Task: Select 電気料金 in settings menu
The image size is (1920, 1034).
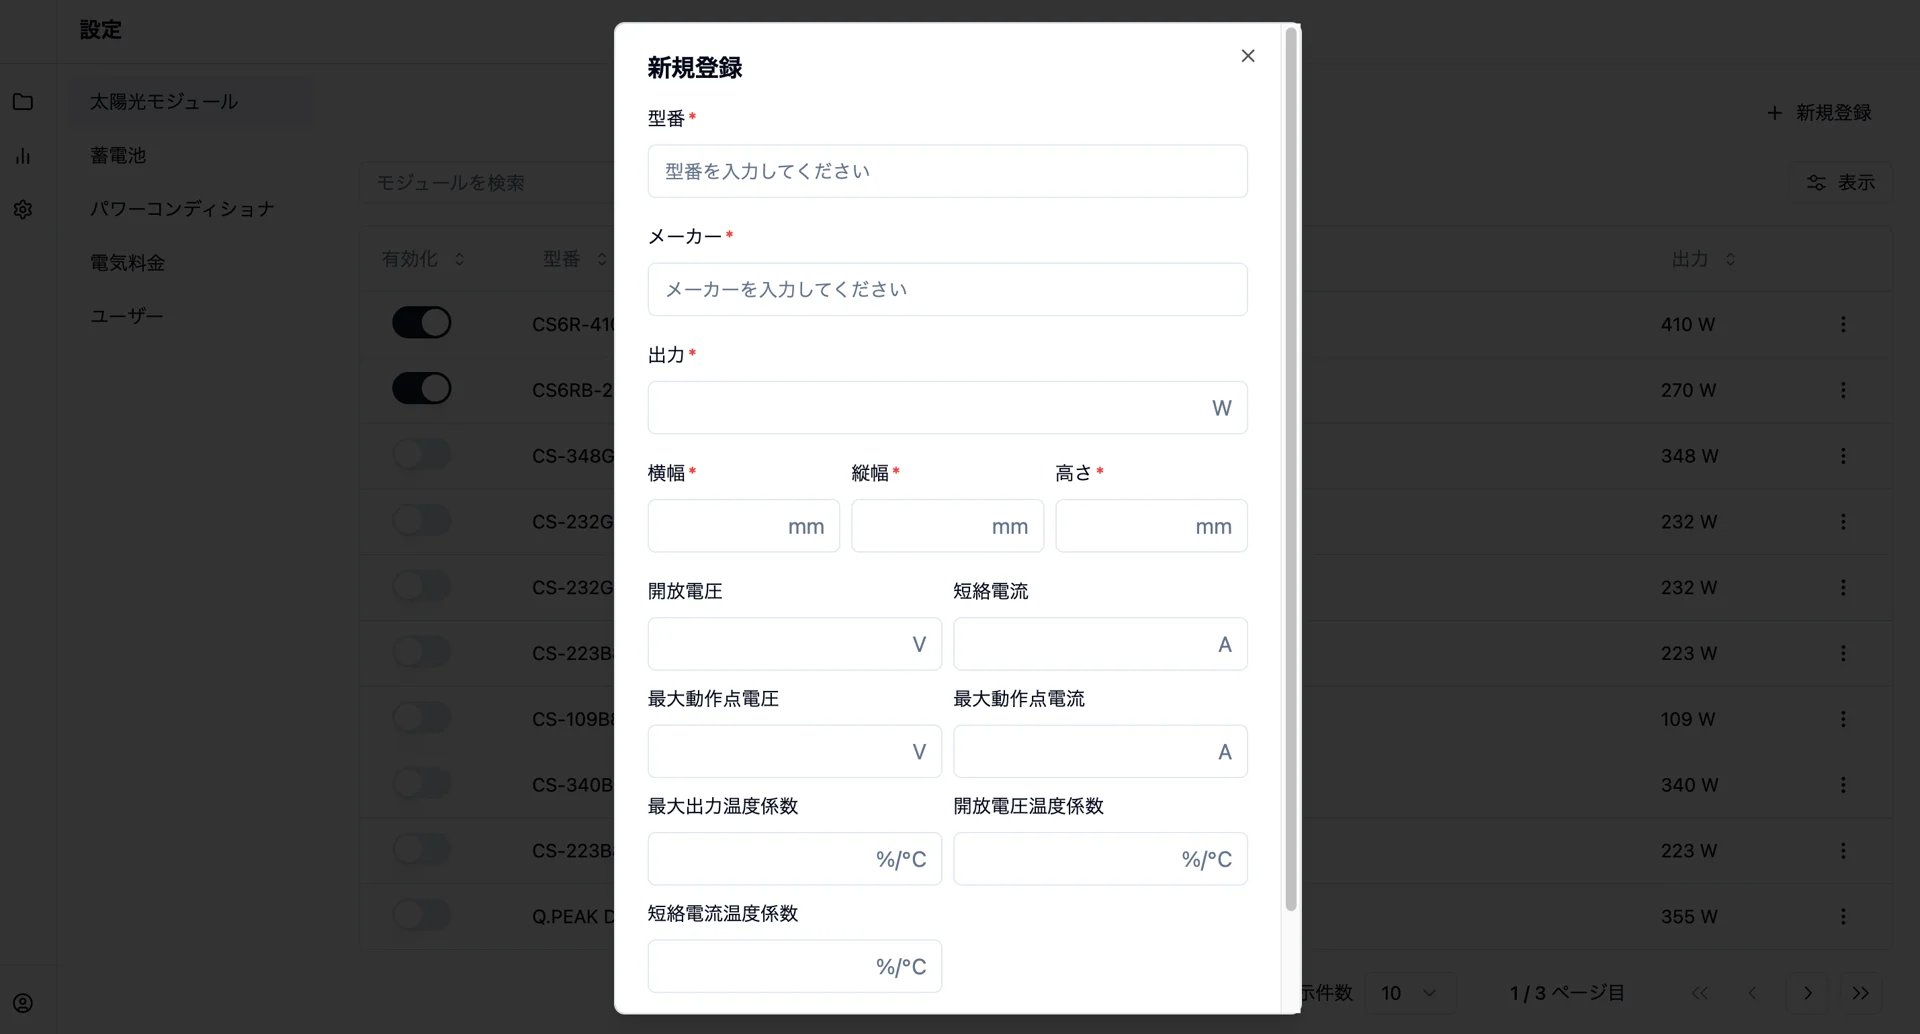Action: [x=127, y=263]
